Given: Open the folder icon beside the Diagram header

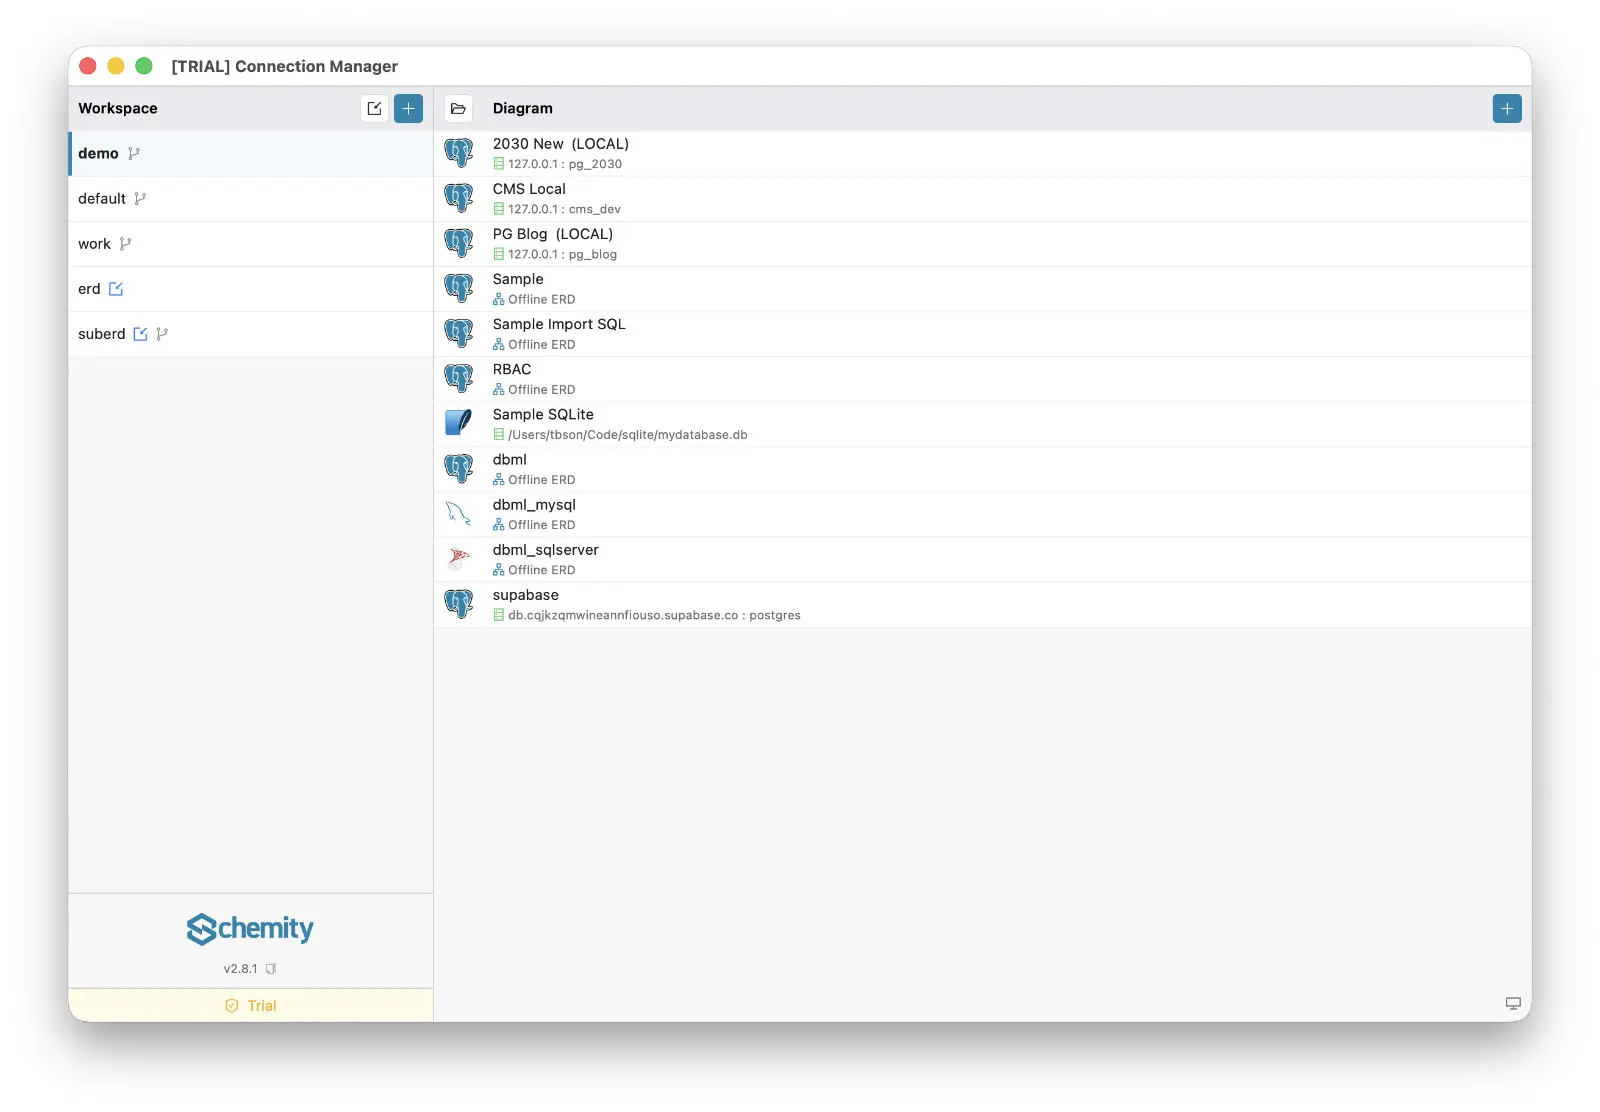Looking at the screenshot, I should tap(458, 108).
